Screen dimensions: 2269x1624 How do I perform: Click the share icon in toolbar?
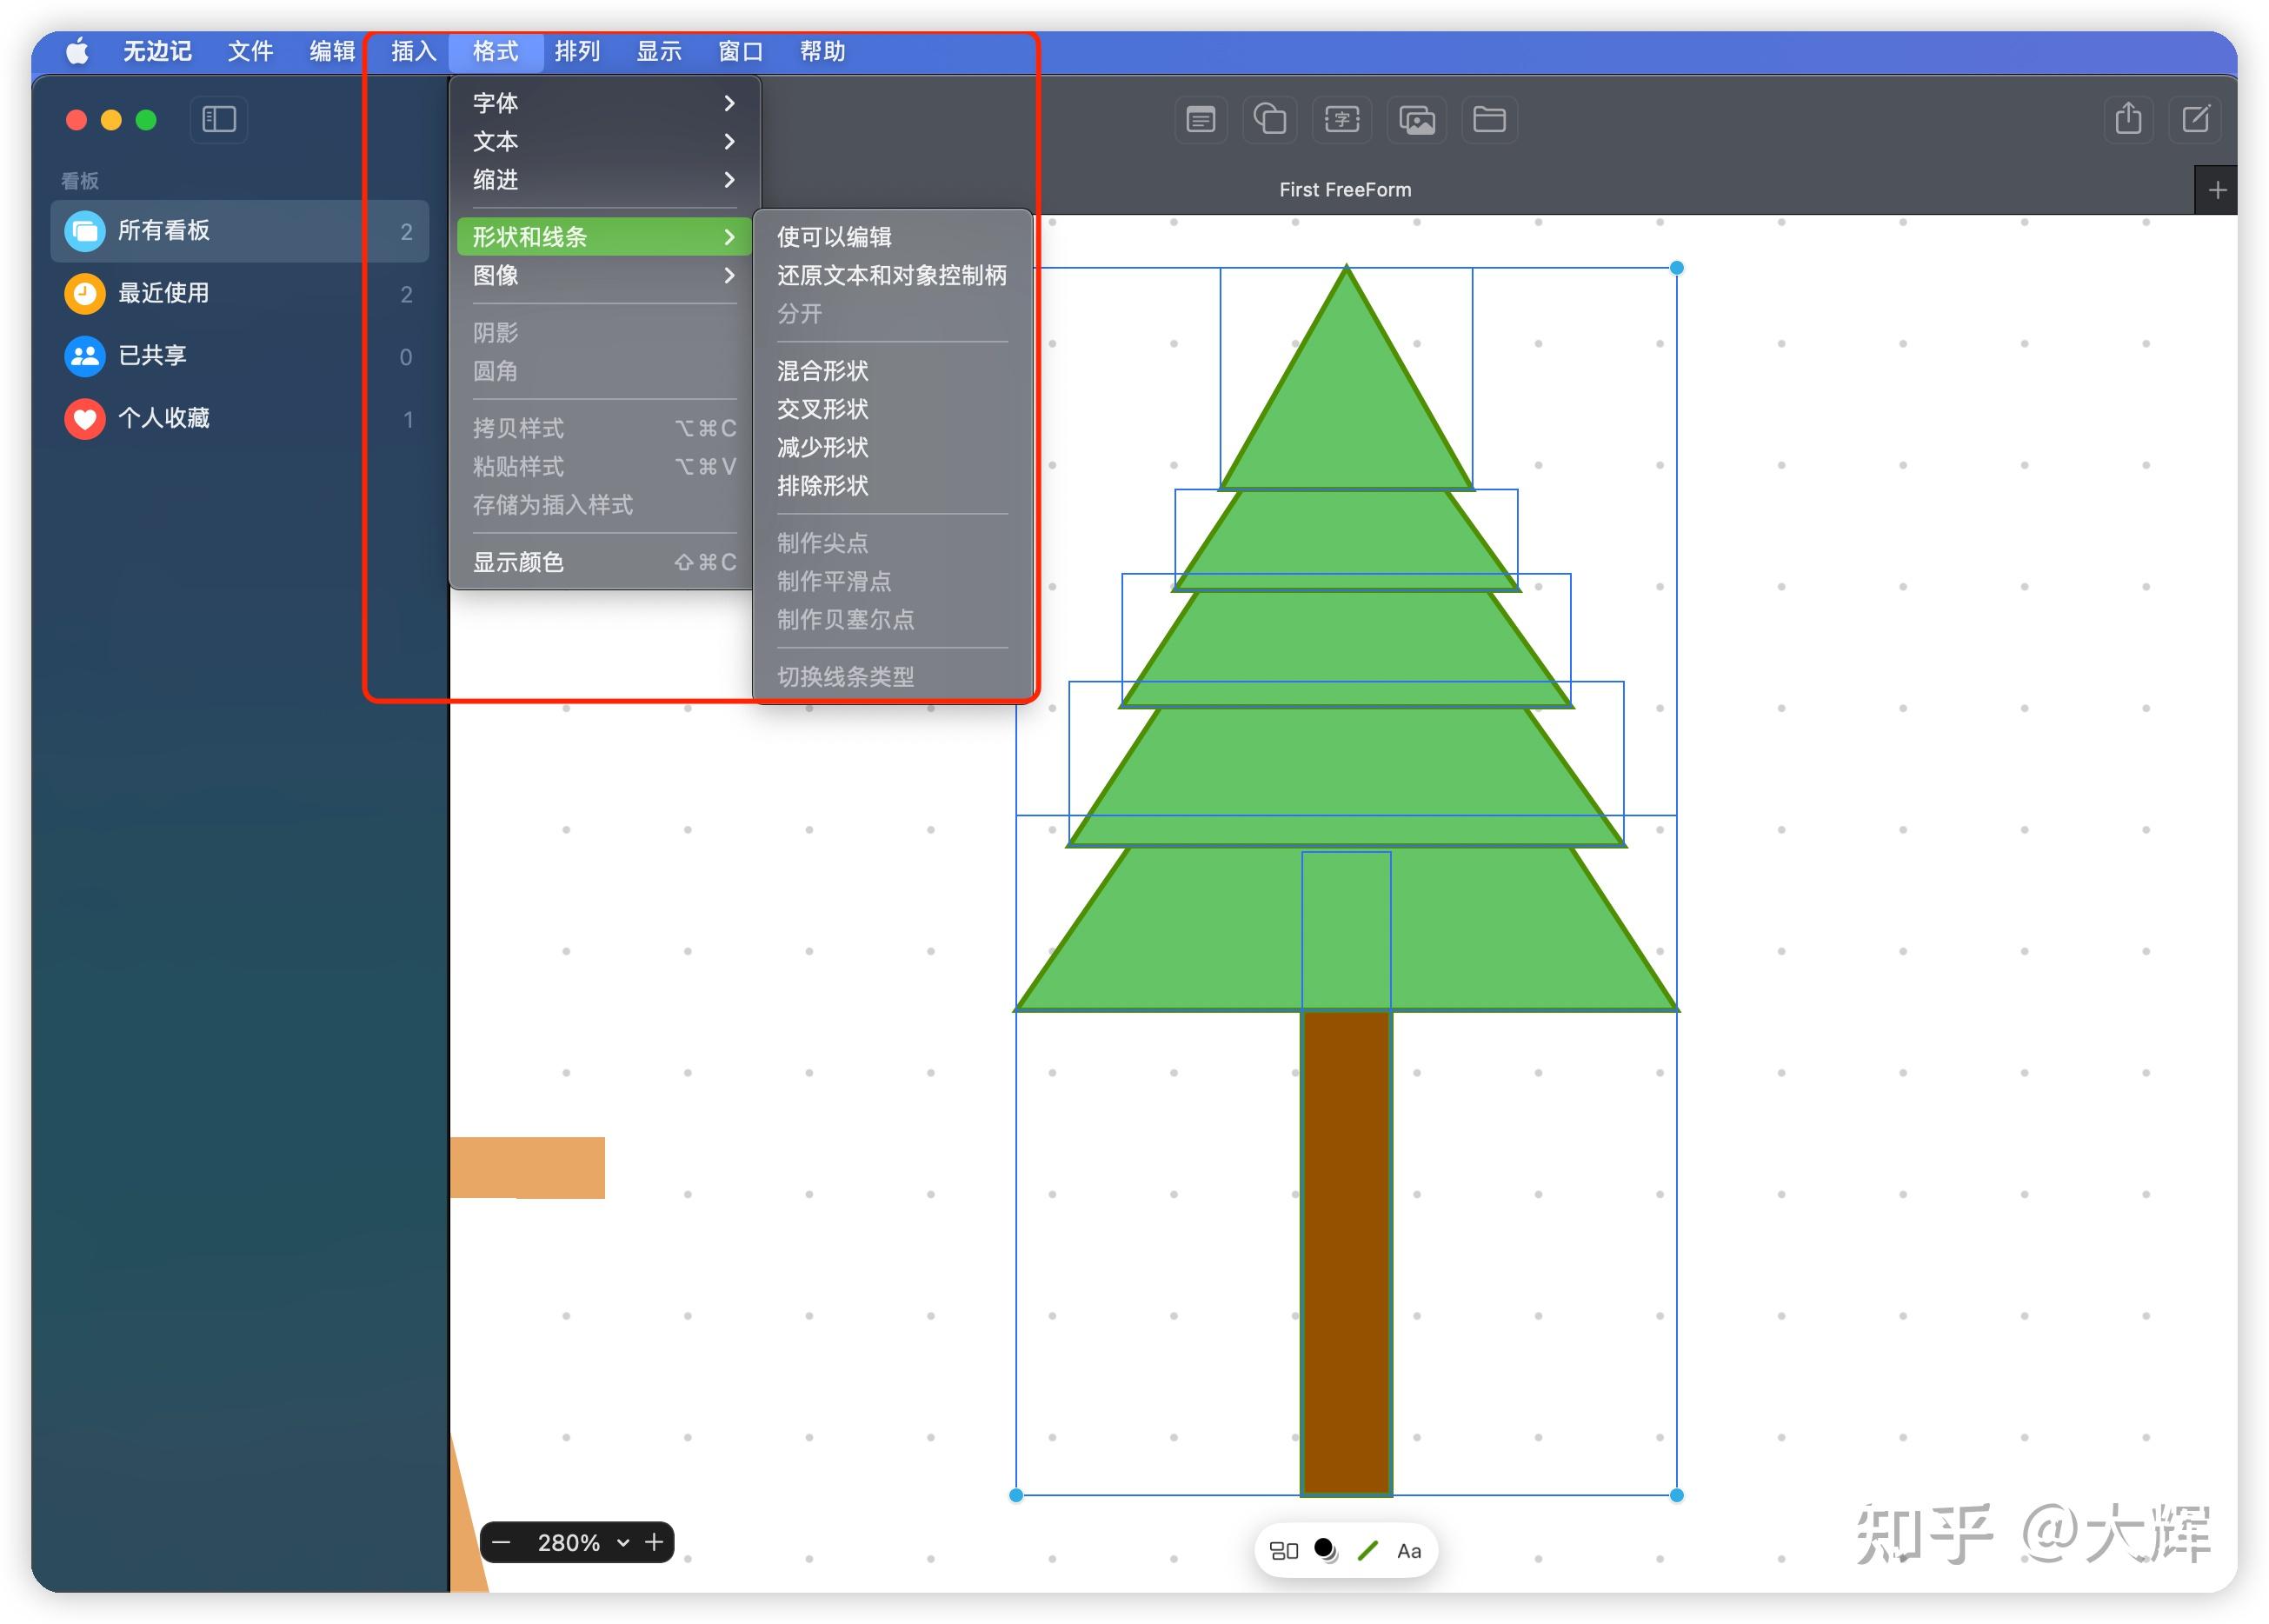(2128, 120)
